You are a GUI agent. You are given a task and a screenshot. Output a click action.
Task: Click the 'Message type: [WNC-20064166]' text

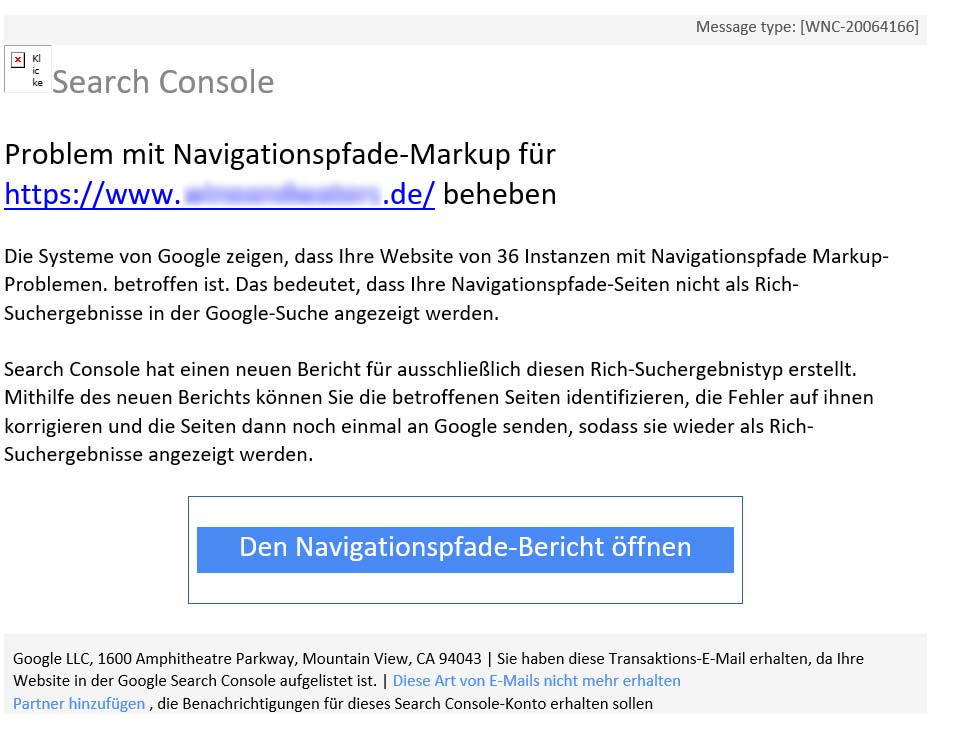[x=807, y=27]
